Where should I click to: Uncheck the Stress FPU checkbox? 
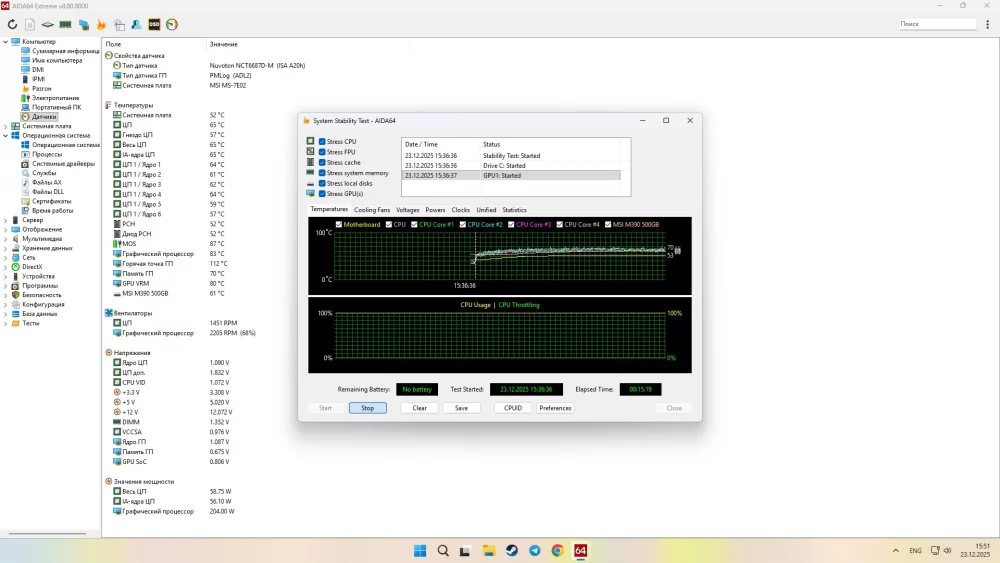[x=322, y=152]
